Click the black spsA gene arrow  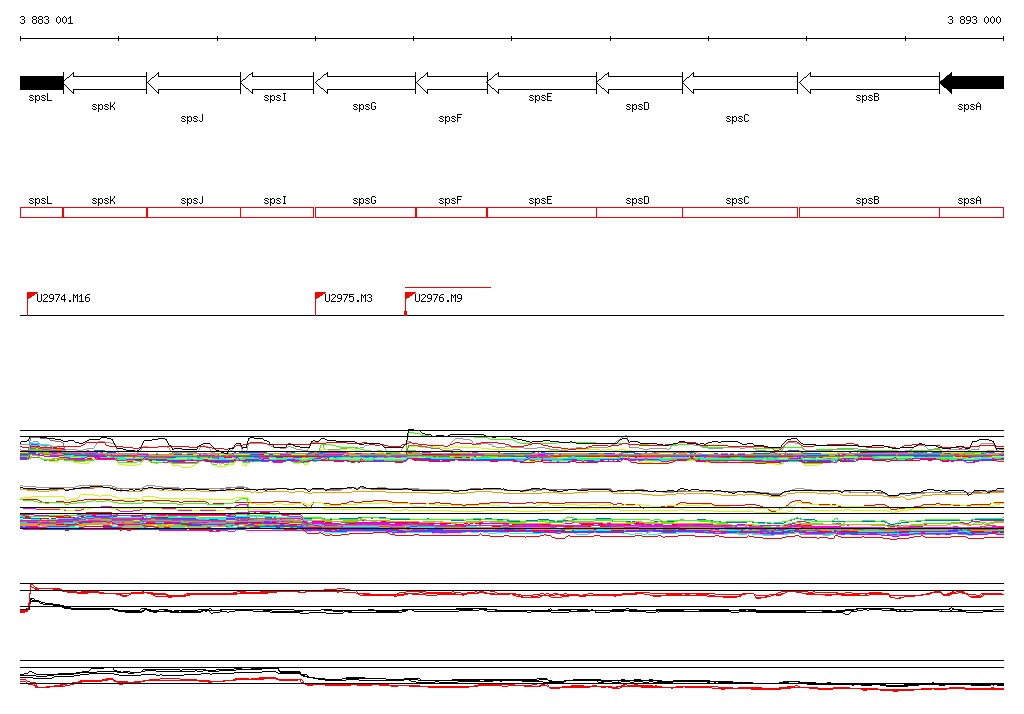click(972, 83)
